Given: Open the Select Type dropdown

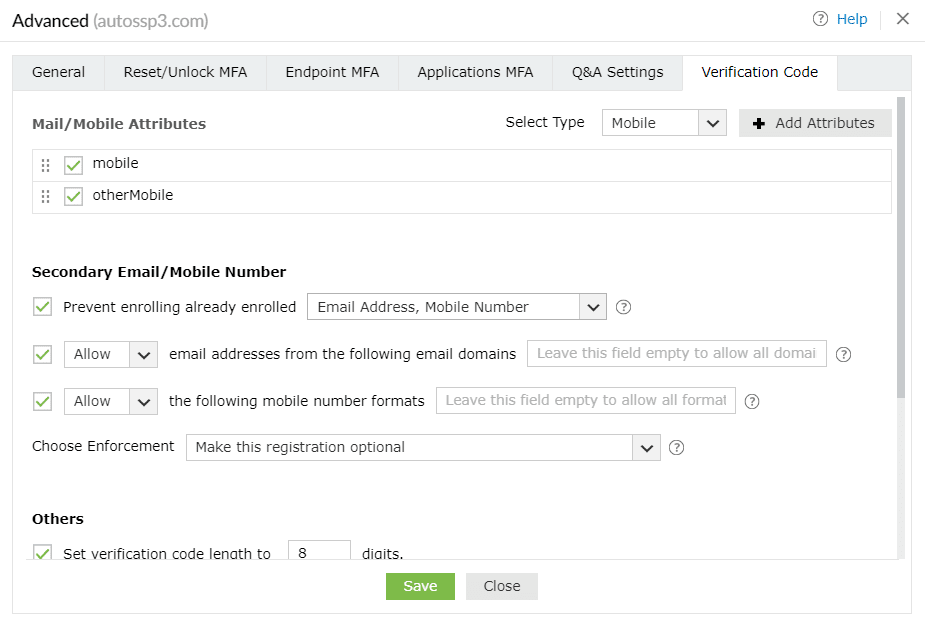Looking at the screenshot, I should pos(663,123).
